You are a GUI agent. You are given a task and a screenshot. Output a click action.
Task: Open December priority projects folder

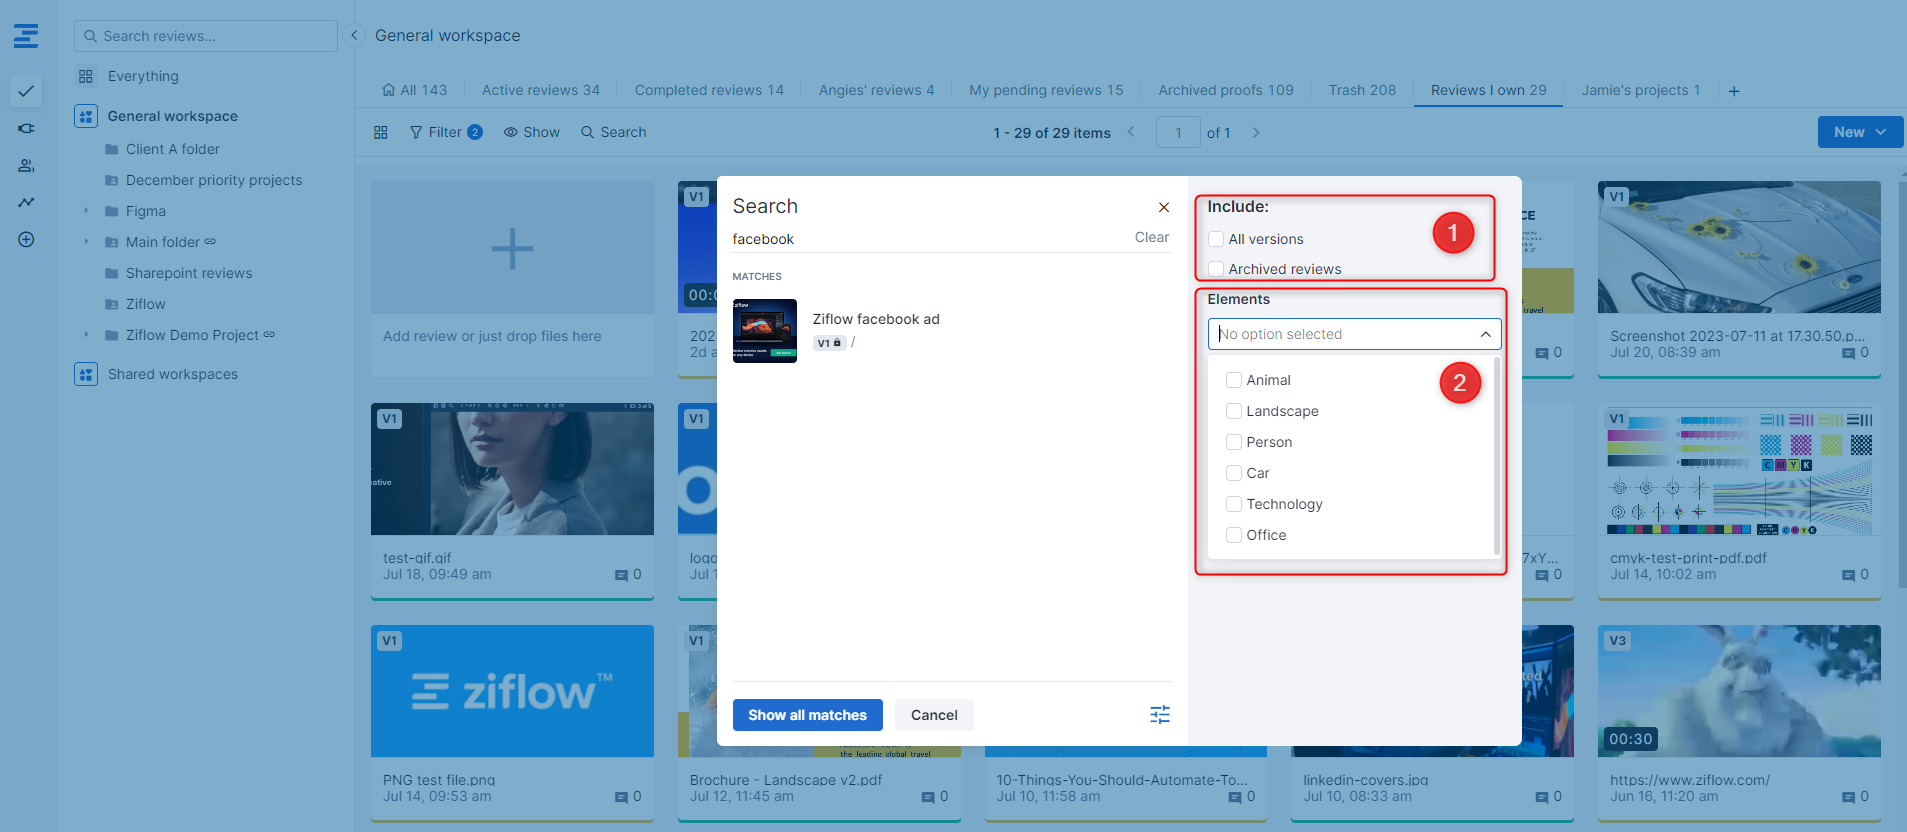213,180
